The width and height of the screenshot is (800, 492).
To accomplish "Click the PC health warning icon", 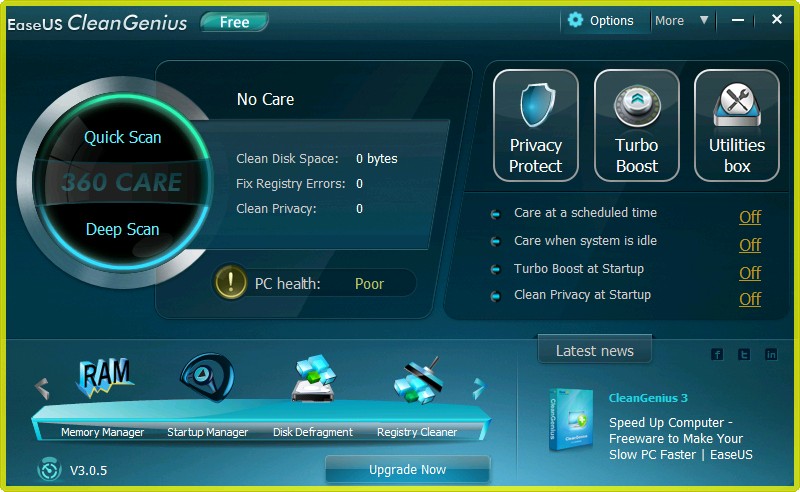I will [231, 282].
